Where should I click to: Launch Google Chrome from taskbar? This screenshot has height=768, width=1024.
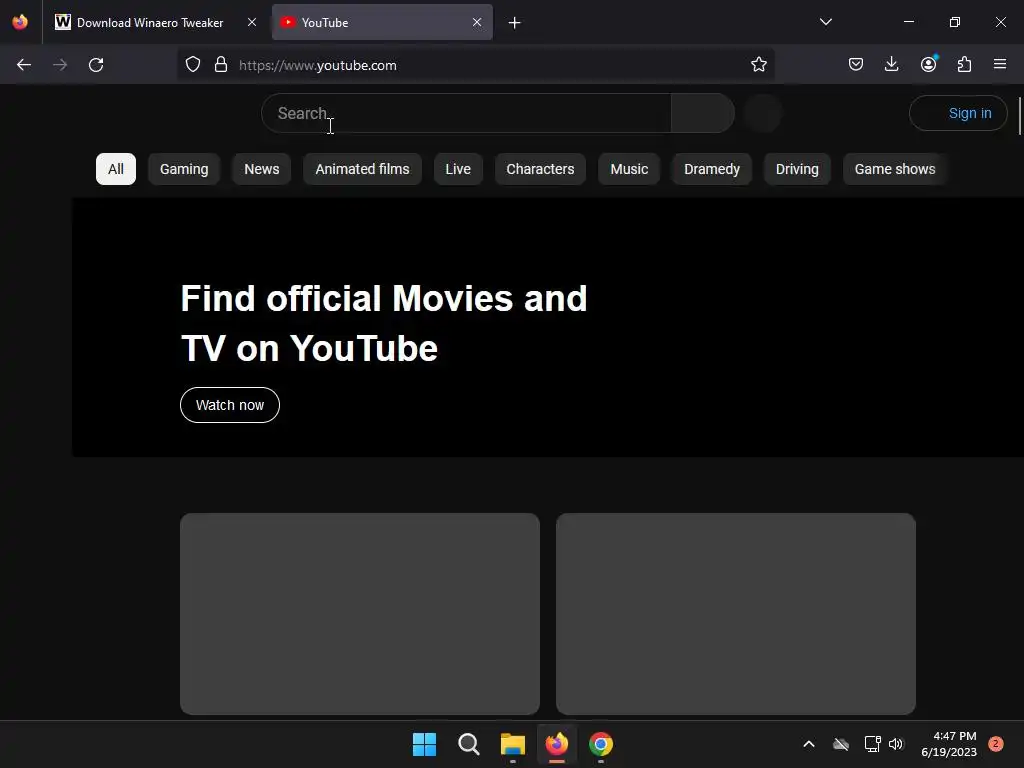tap(601, 744)
